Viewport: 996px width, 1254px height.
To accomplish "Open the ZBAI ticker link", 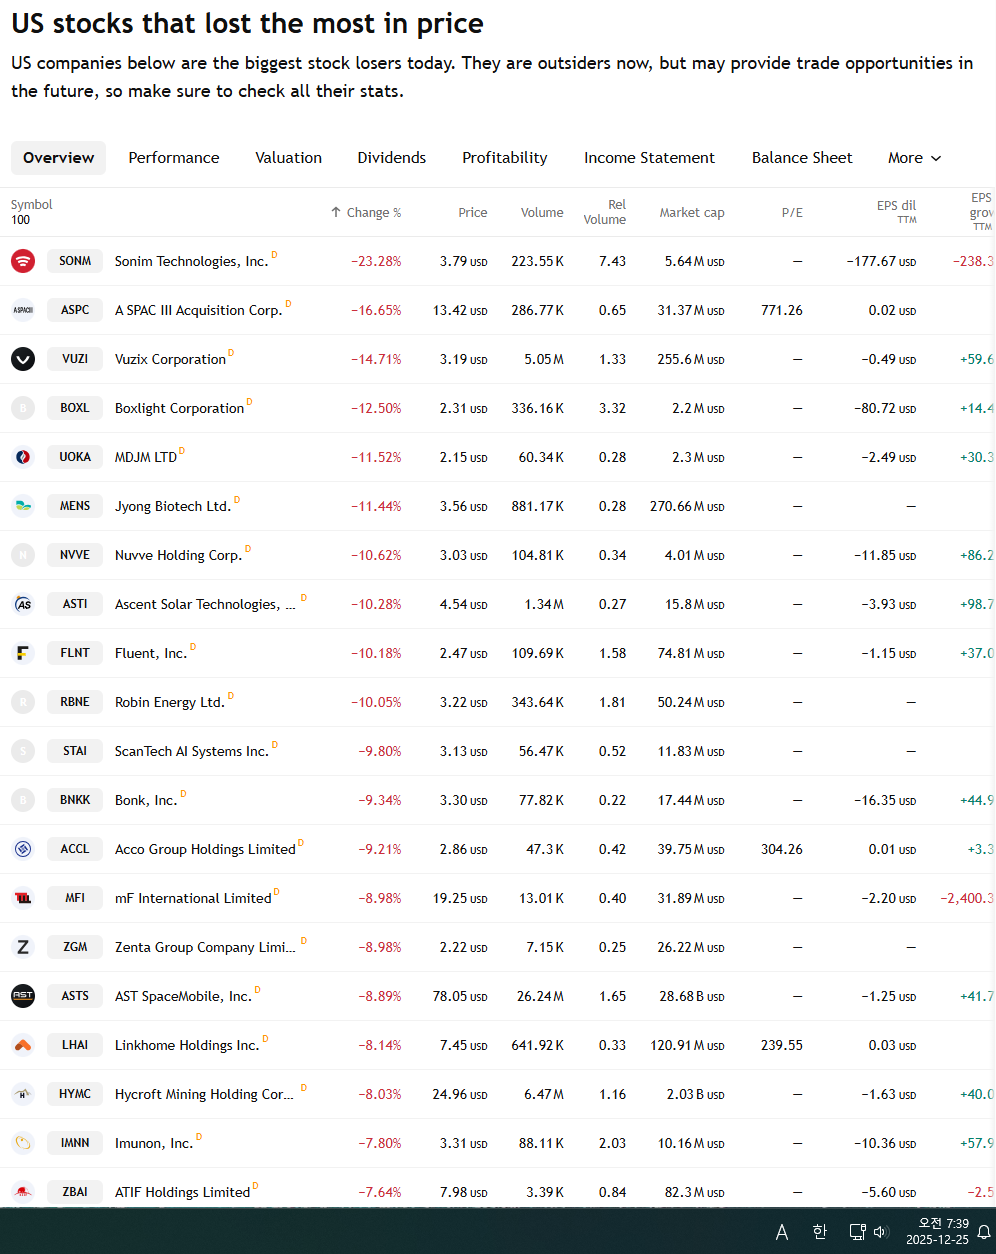I will pos(75,1192).
